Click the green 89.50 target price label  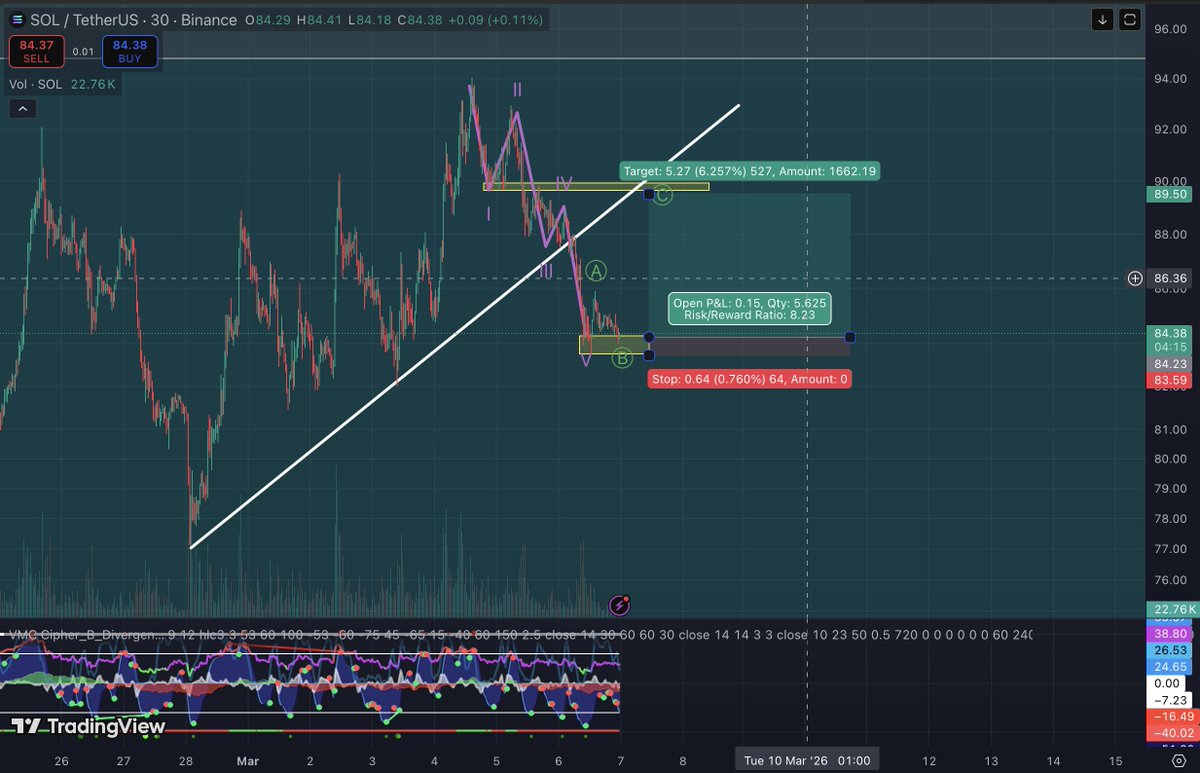(x=1169, y=195)
